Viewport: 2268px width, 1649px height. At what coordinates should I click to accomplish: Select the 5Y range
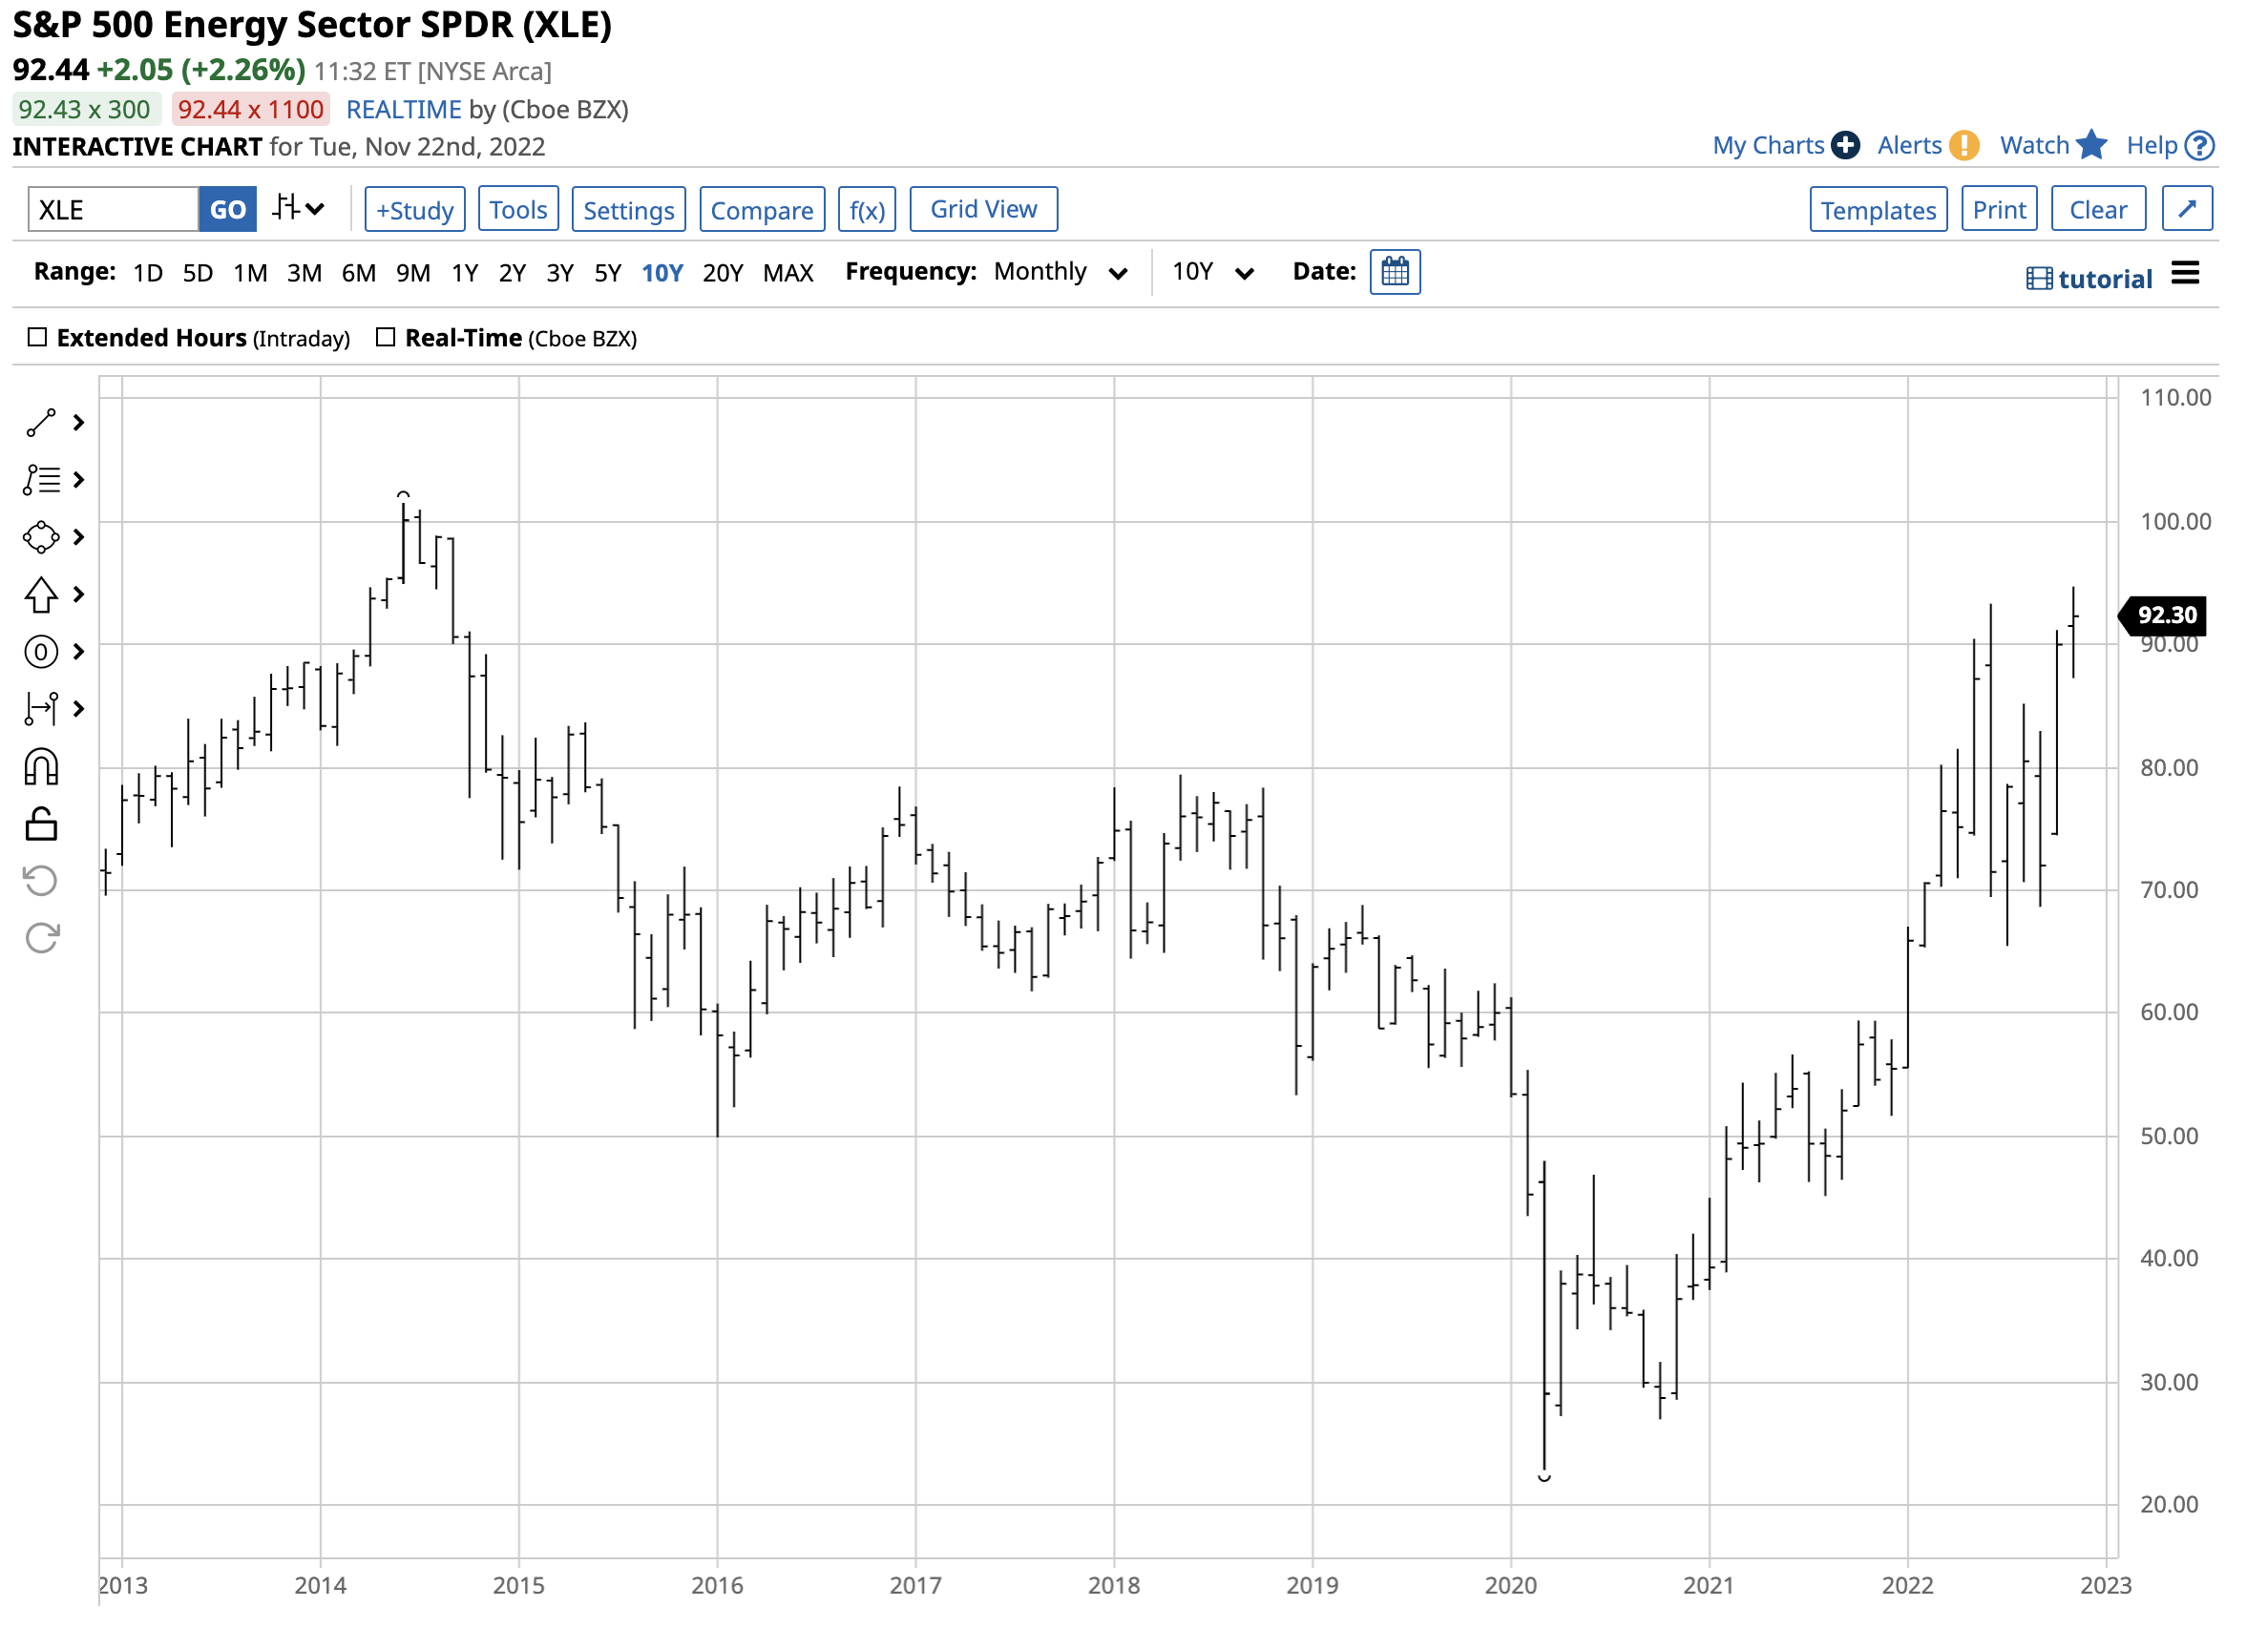click(608, 273)
